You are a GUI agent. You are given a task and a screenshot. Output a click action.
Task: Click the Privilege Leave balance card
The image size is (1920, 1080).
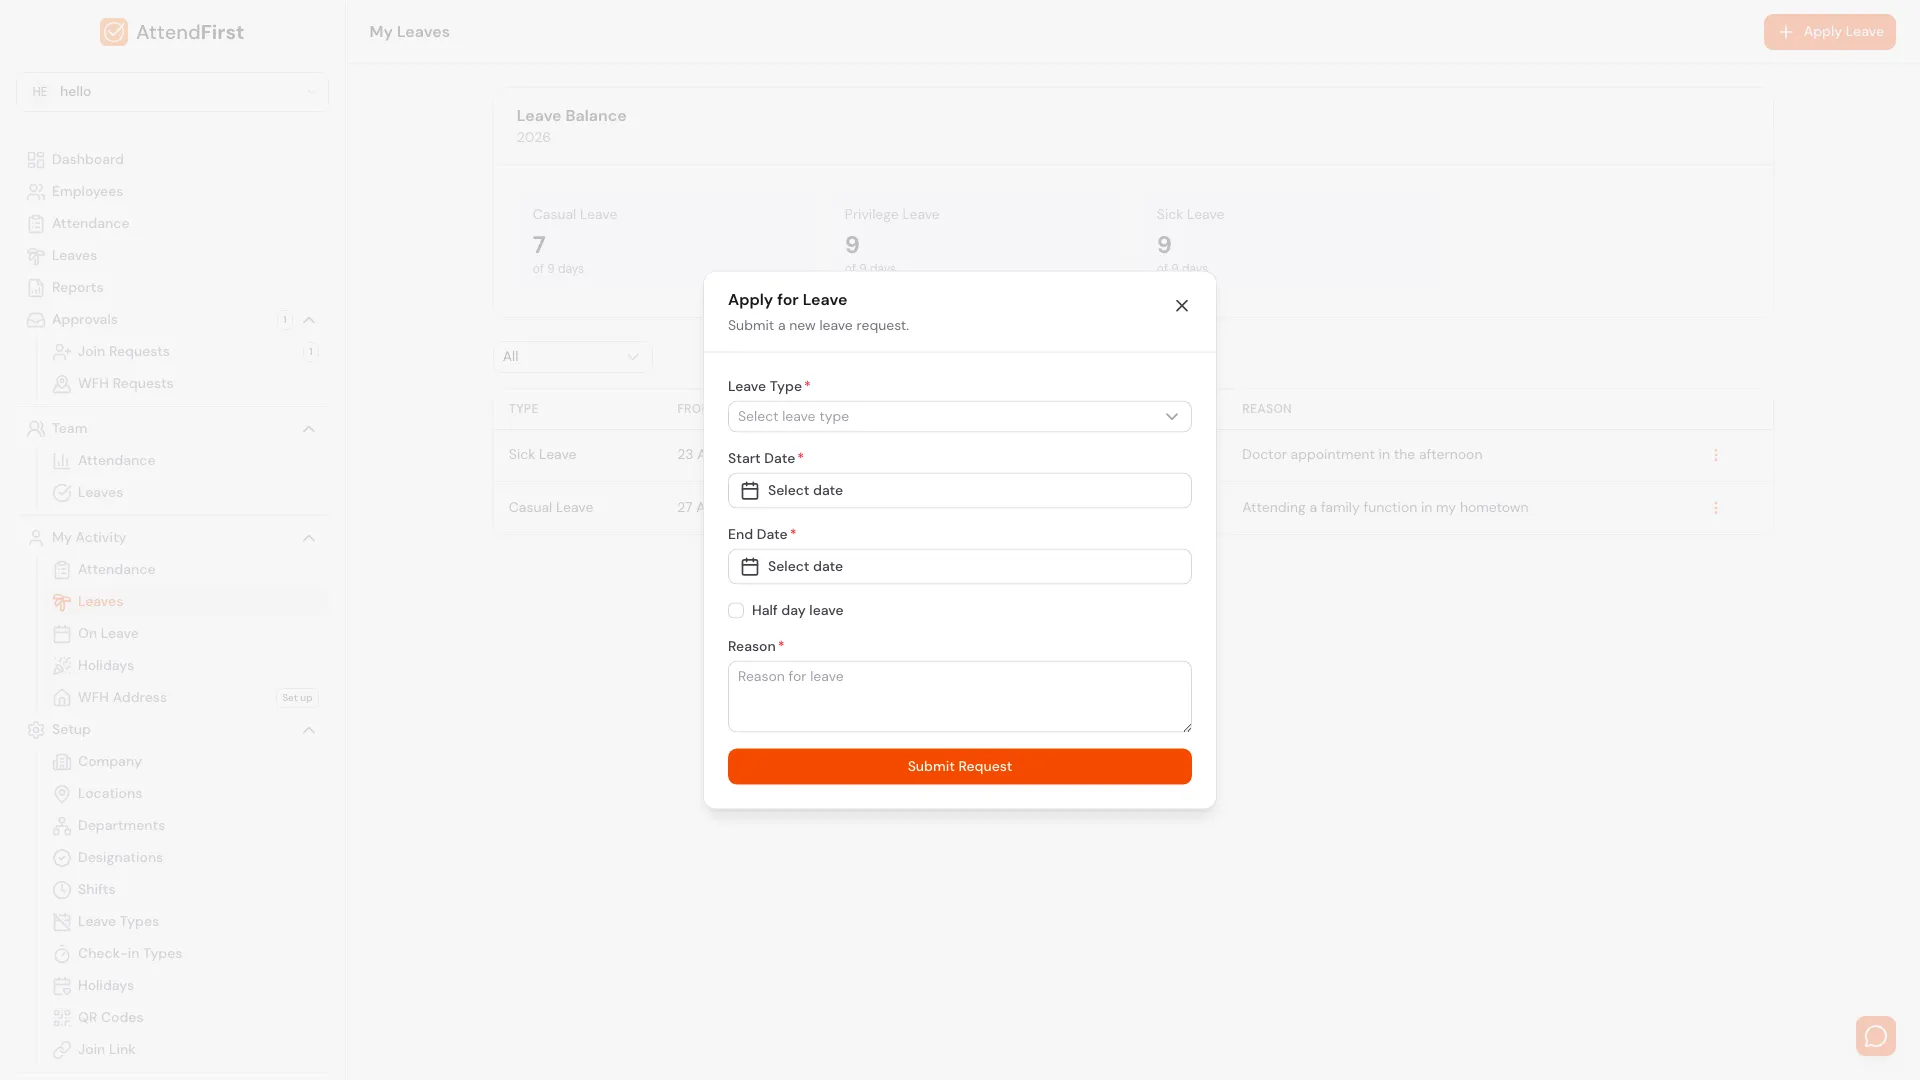click(976, 243)
